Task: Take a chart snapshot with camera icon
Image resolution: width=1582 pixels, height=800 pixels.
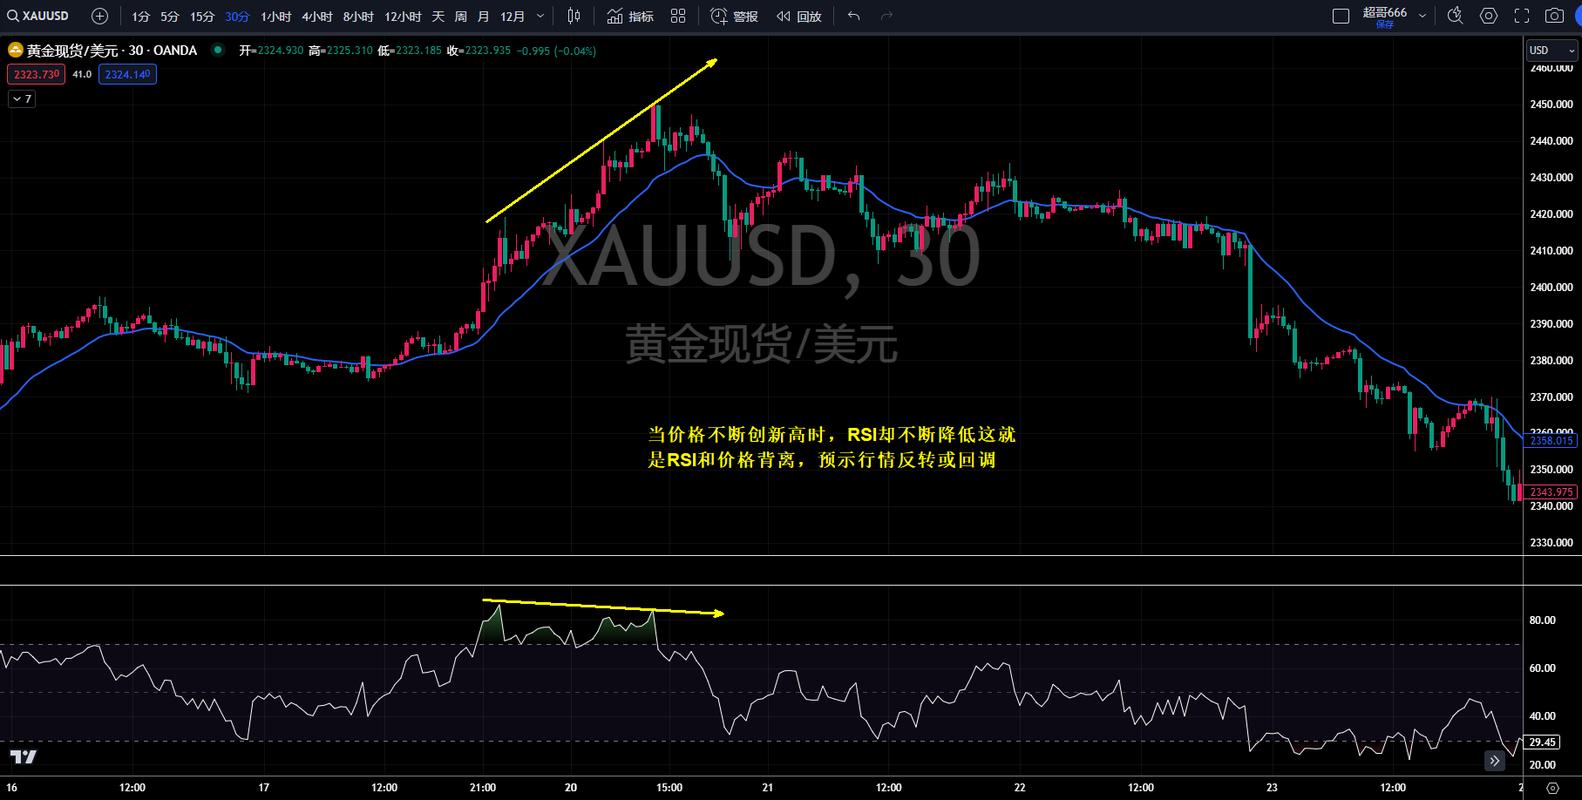Action: pyautogui.click(x=1554, y=16)
